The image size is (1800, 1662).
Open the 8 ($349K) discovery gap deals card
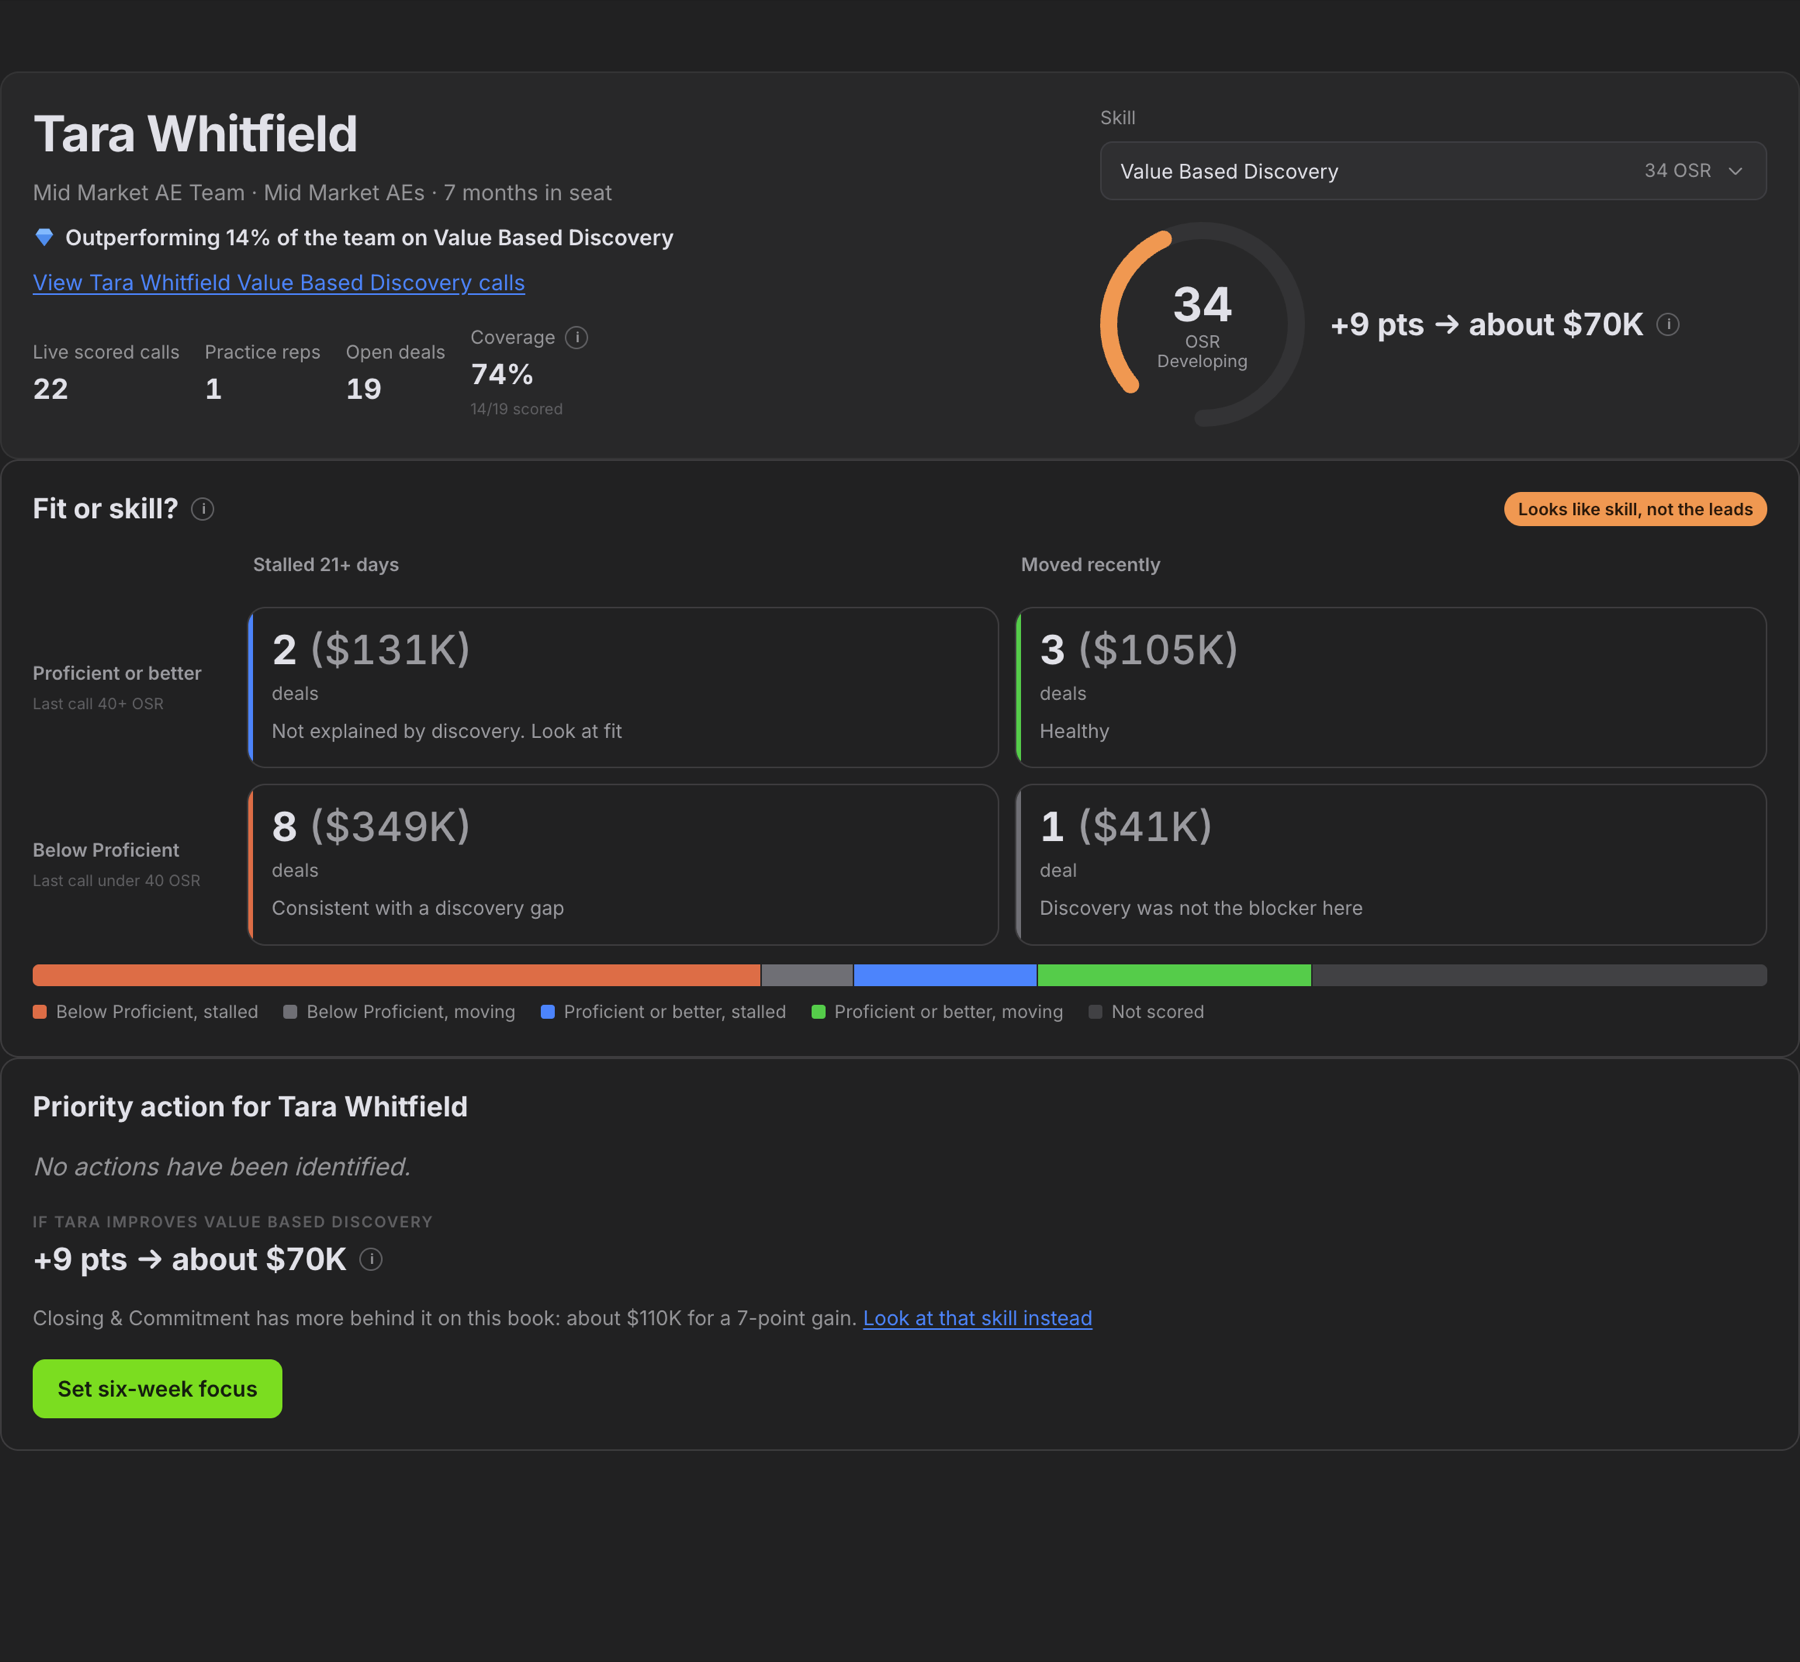pos(623,864)
